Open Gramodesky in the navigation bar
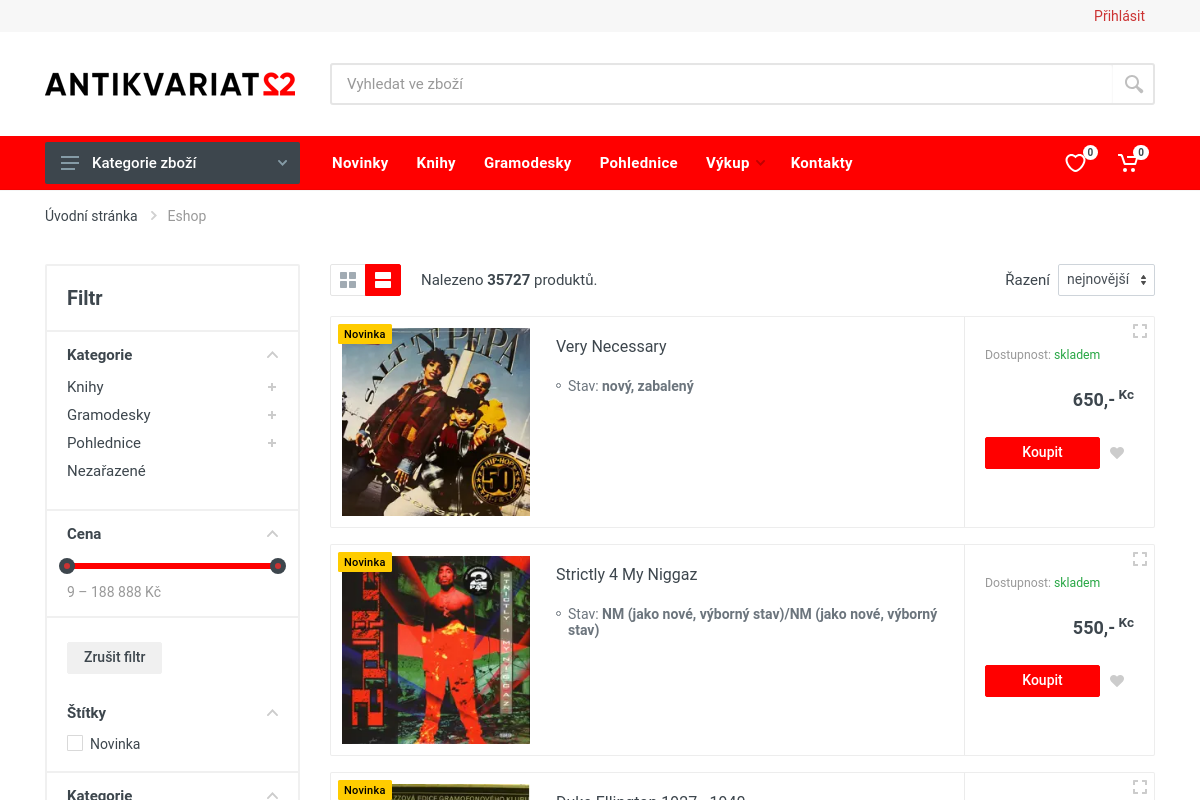Screen dimensions: 1200x800 coord(528,163)
